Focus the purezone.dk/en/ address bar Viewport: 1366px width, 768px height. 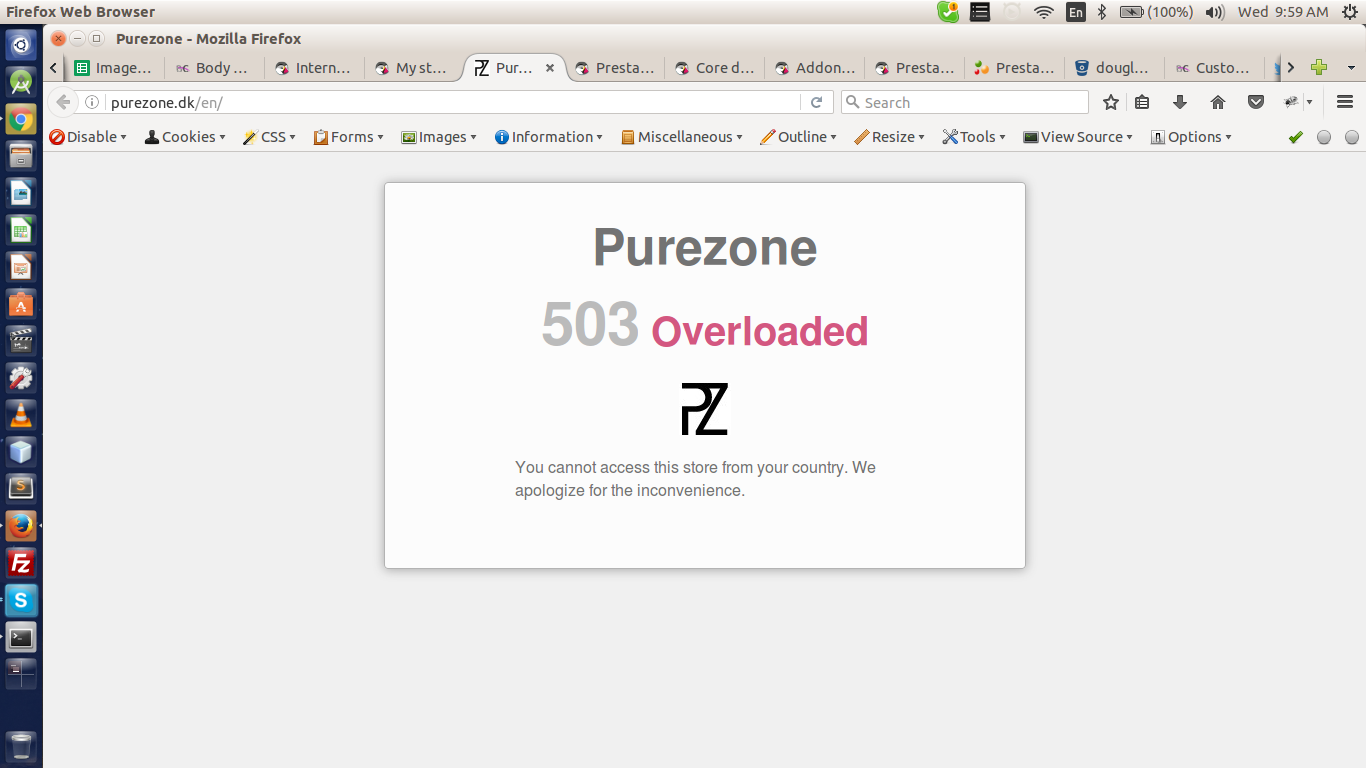[x=453, y=102]
